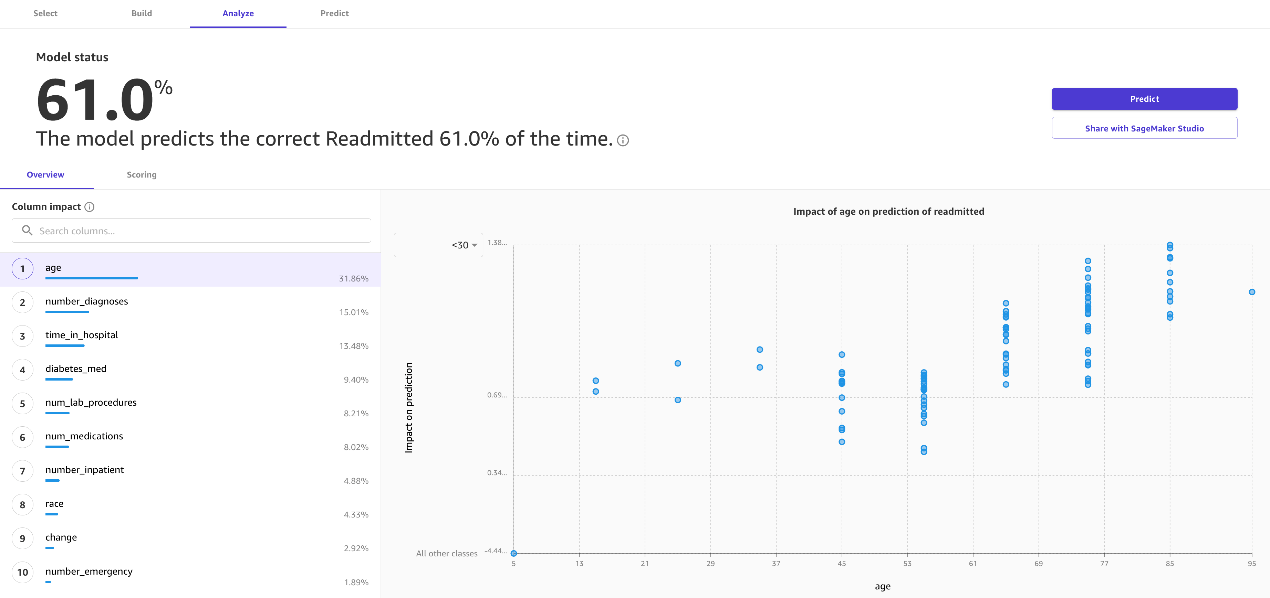Click the data point at age 95
This screenshot has width=1270, height=598.
tap(1252, 292)
